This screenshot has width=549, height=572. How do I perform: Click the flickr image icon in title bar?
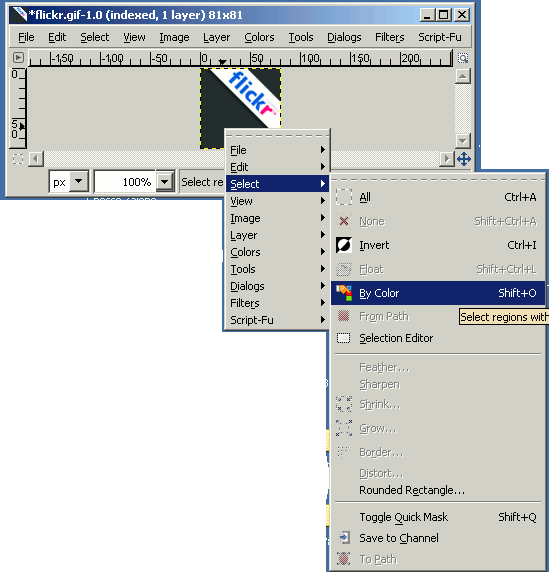click(18, 15)
